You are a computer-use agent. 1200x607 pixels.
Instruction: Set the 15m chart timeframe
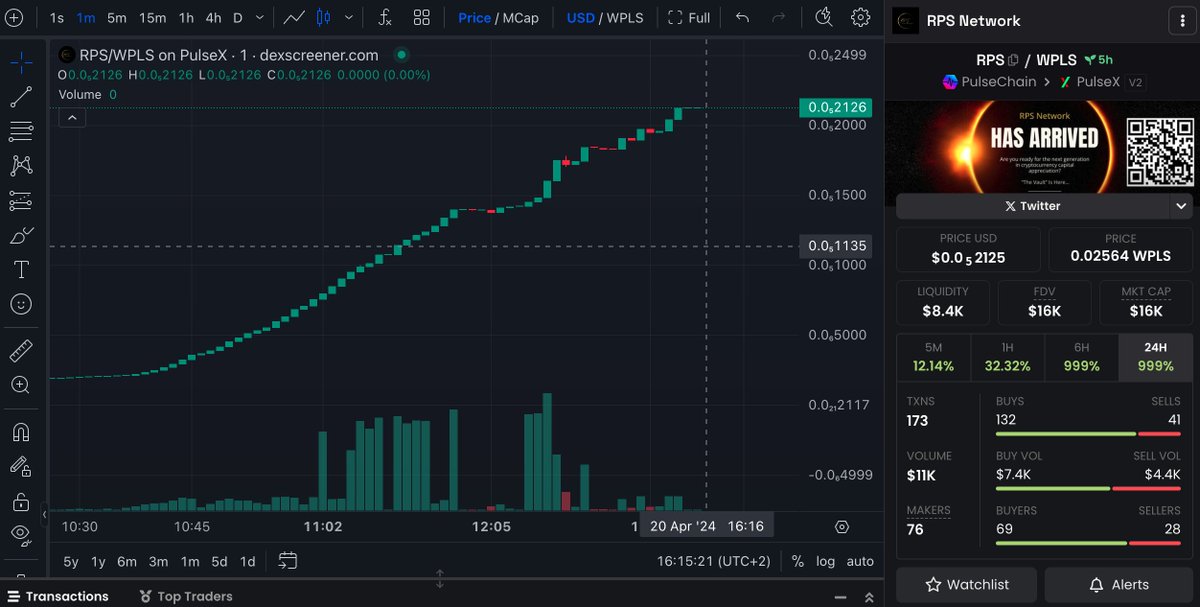tap(152, 17)
